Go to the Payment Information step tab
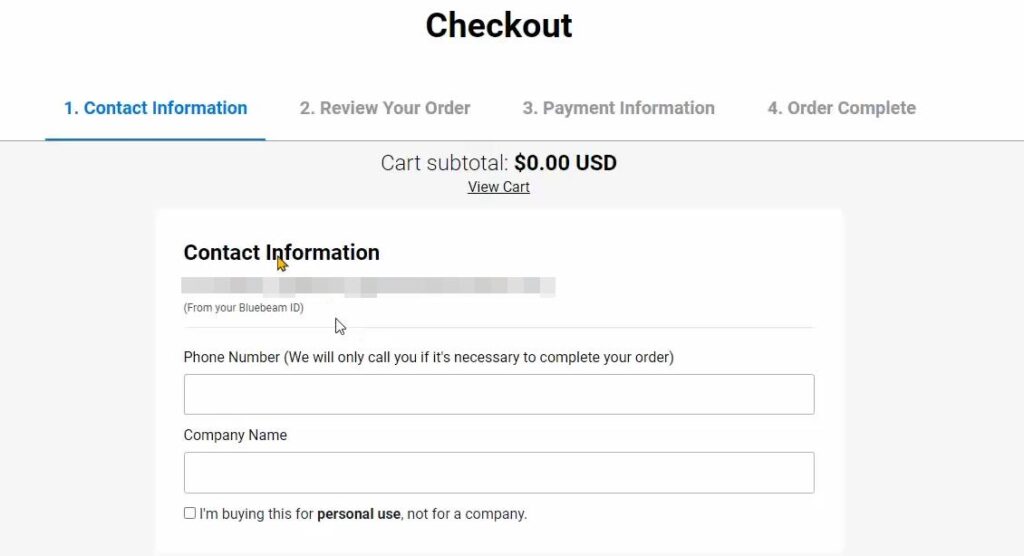 [618, 108]
